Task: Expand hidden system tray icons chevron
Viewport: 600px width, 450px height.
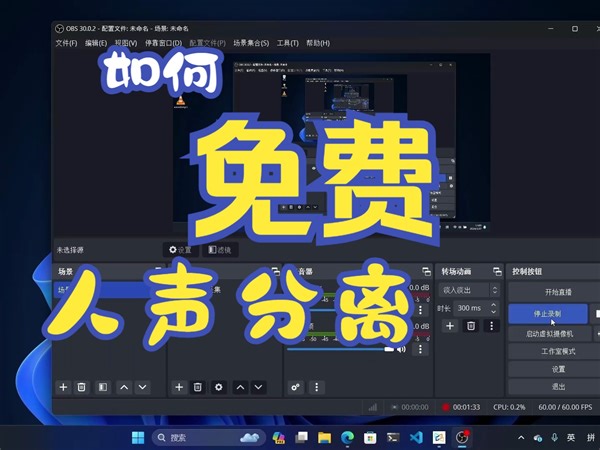Action: click(521, 437)
